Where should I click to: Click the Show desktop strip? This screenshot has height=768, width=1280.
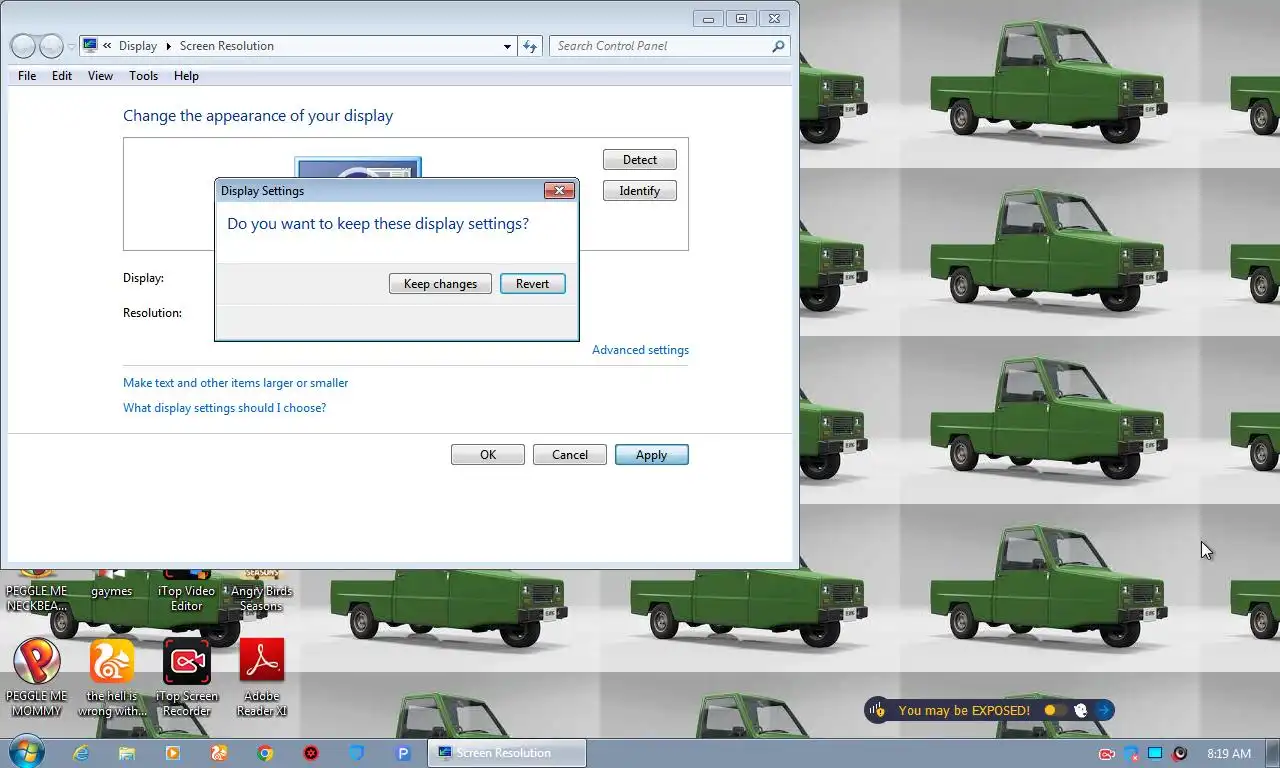[x=1273, y=753]
